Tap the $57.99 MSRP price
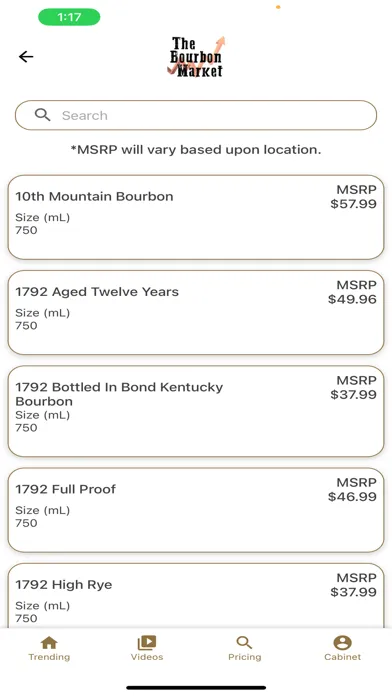392x696 pixels. coord(353,204)
